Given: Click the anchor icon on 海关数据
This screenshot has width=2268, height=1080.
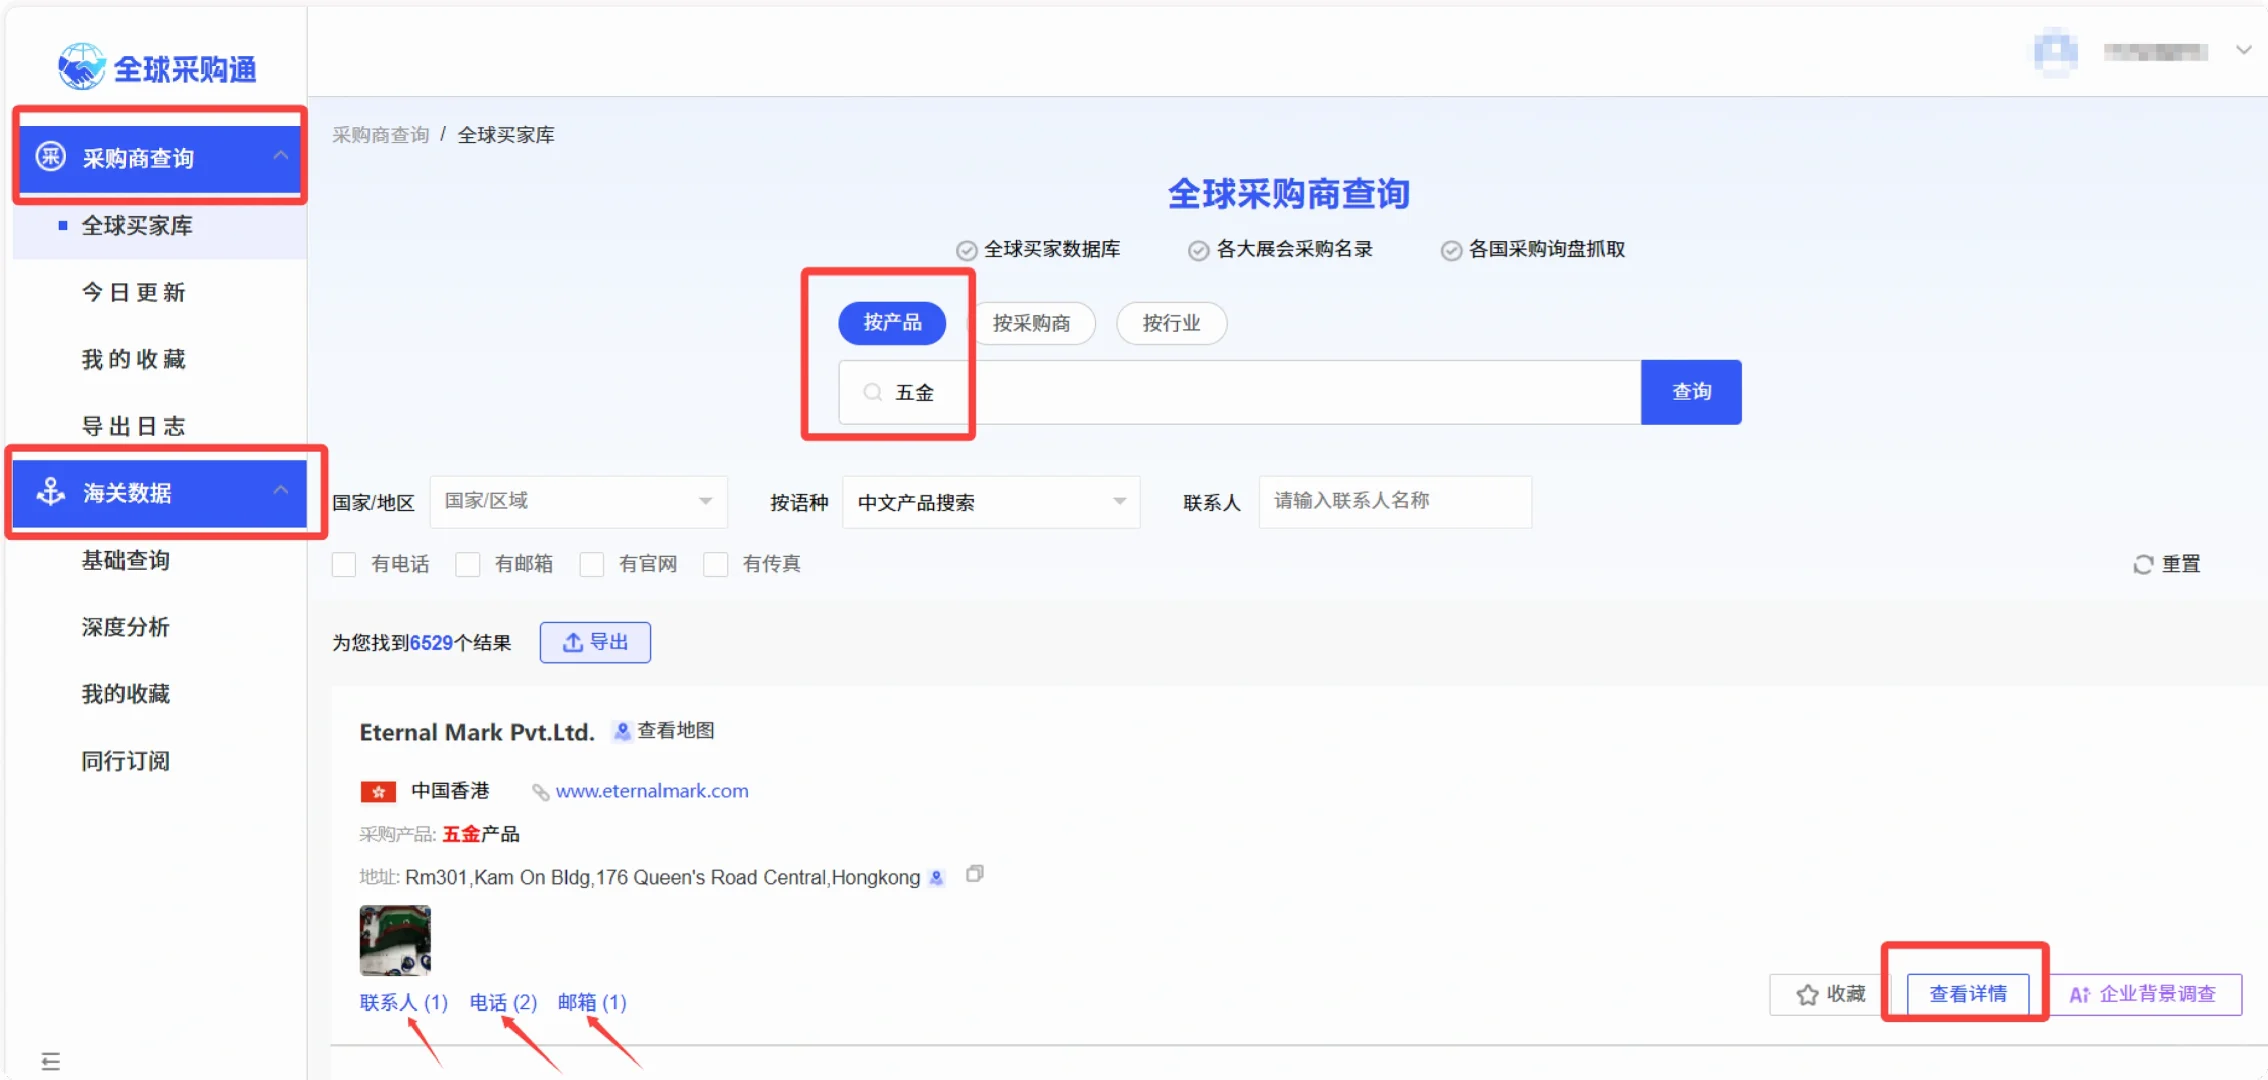Looking at the screenshot, I should click(x=51, y=492).
